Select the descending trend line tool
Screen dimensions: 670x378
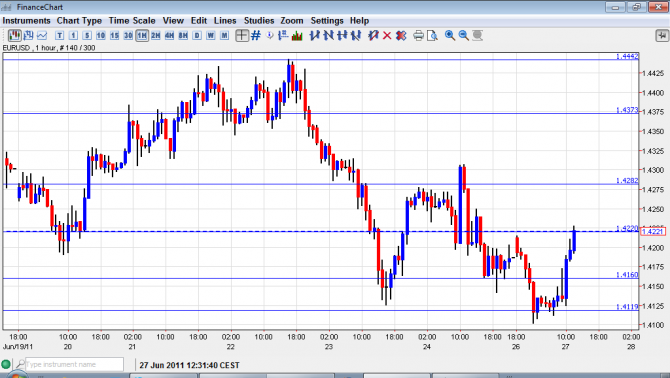(x=328, y=35)
